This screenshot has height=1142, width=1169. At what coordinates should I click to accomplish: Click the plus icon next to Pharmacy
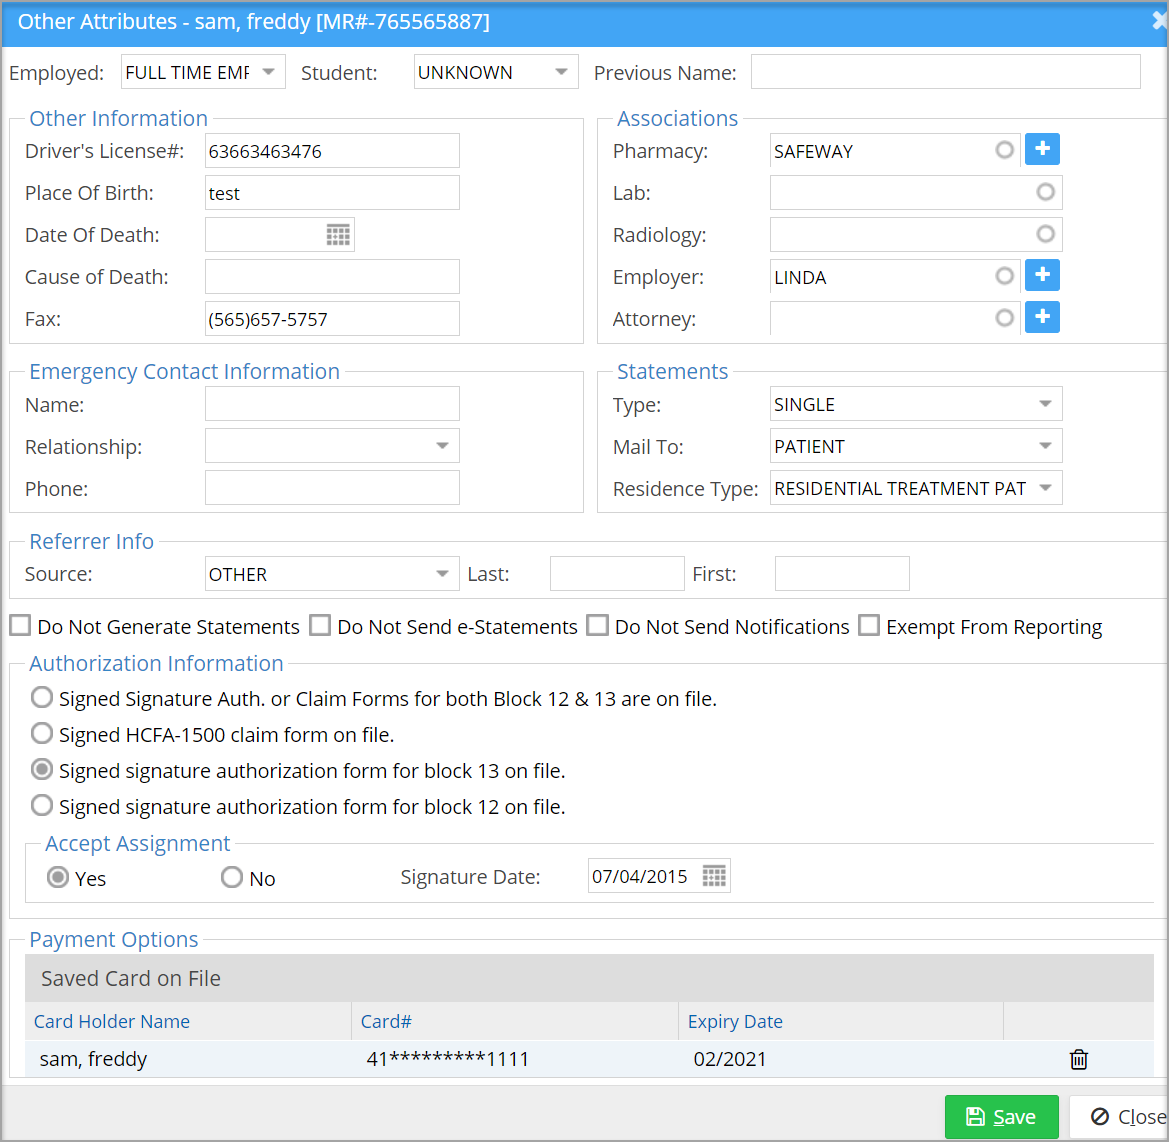tap(1042, 149)
